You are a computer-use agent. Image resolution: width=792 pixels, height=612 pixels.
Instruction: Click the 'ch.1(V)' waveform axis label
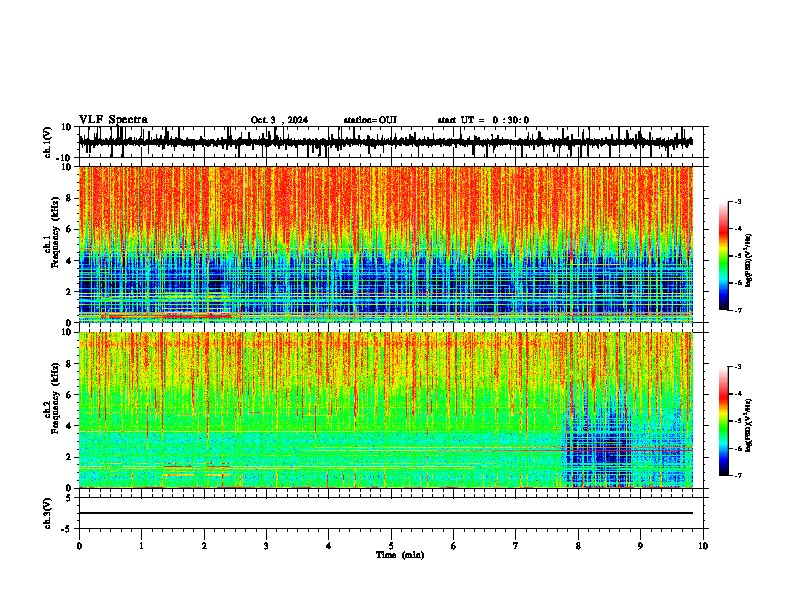48,142
